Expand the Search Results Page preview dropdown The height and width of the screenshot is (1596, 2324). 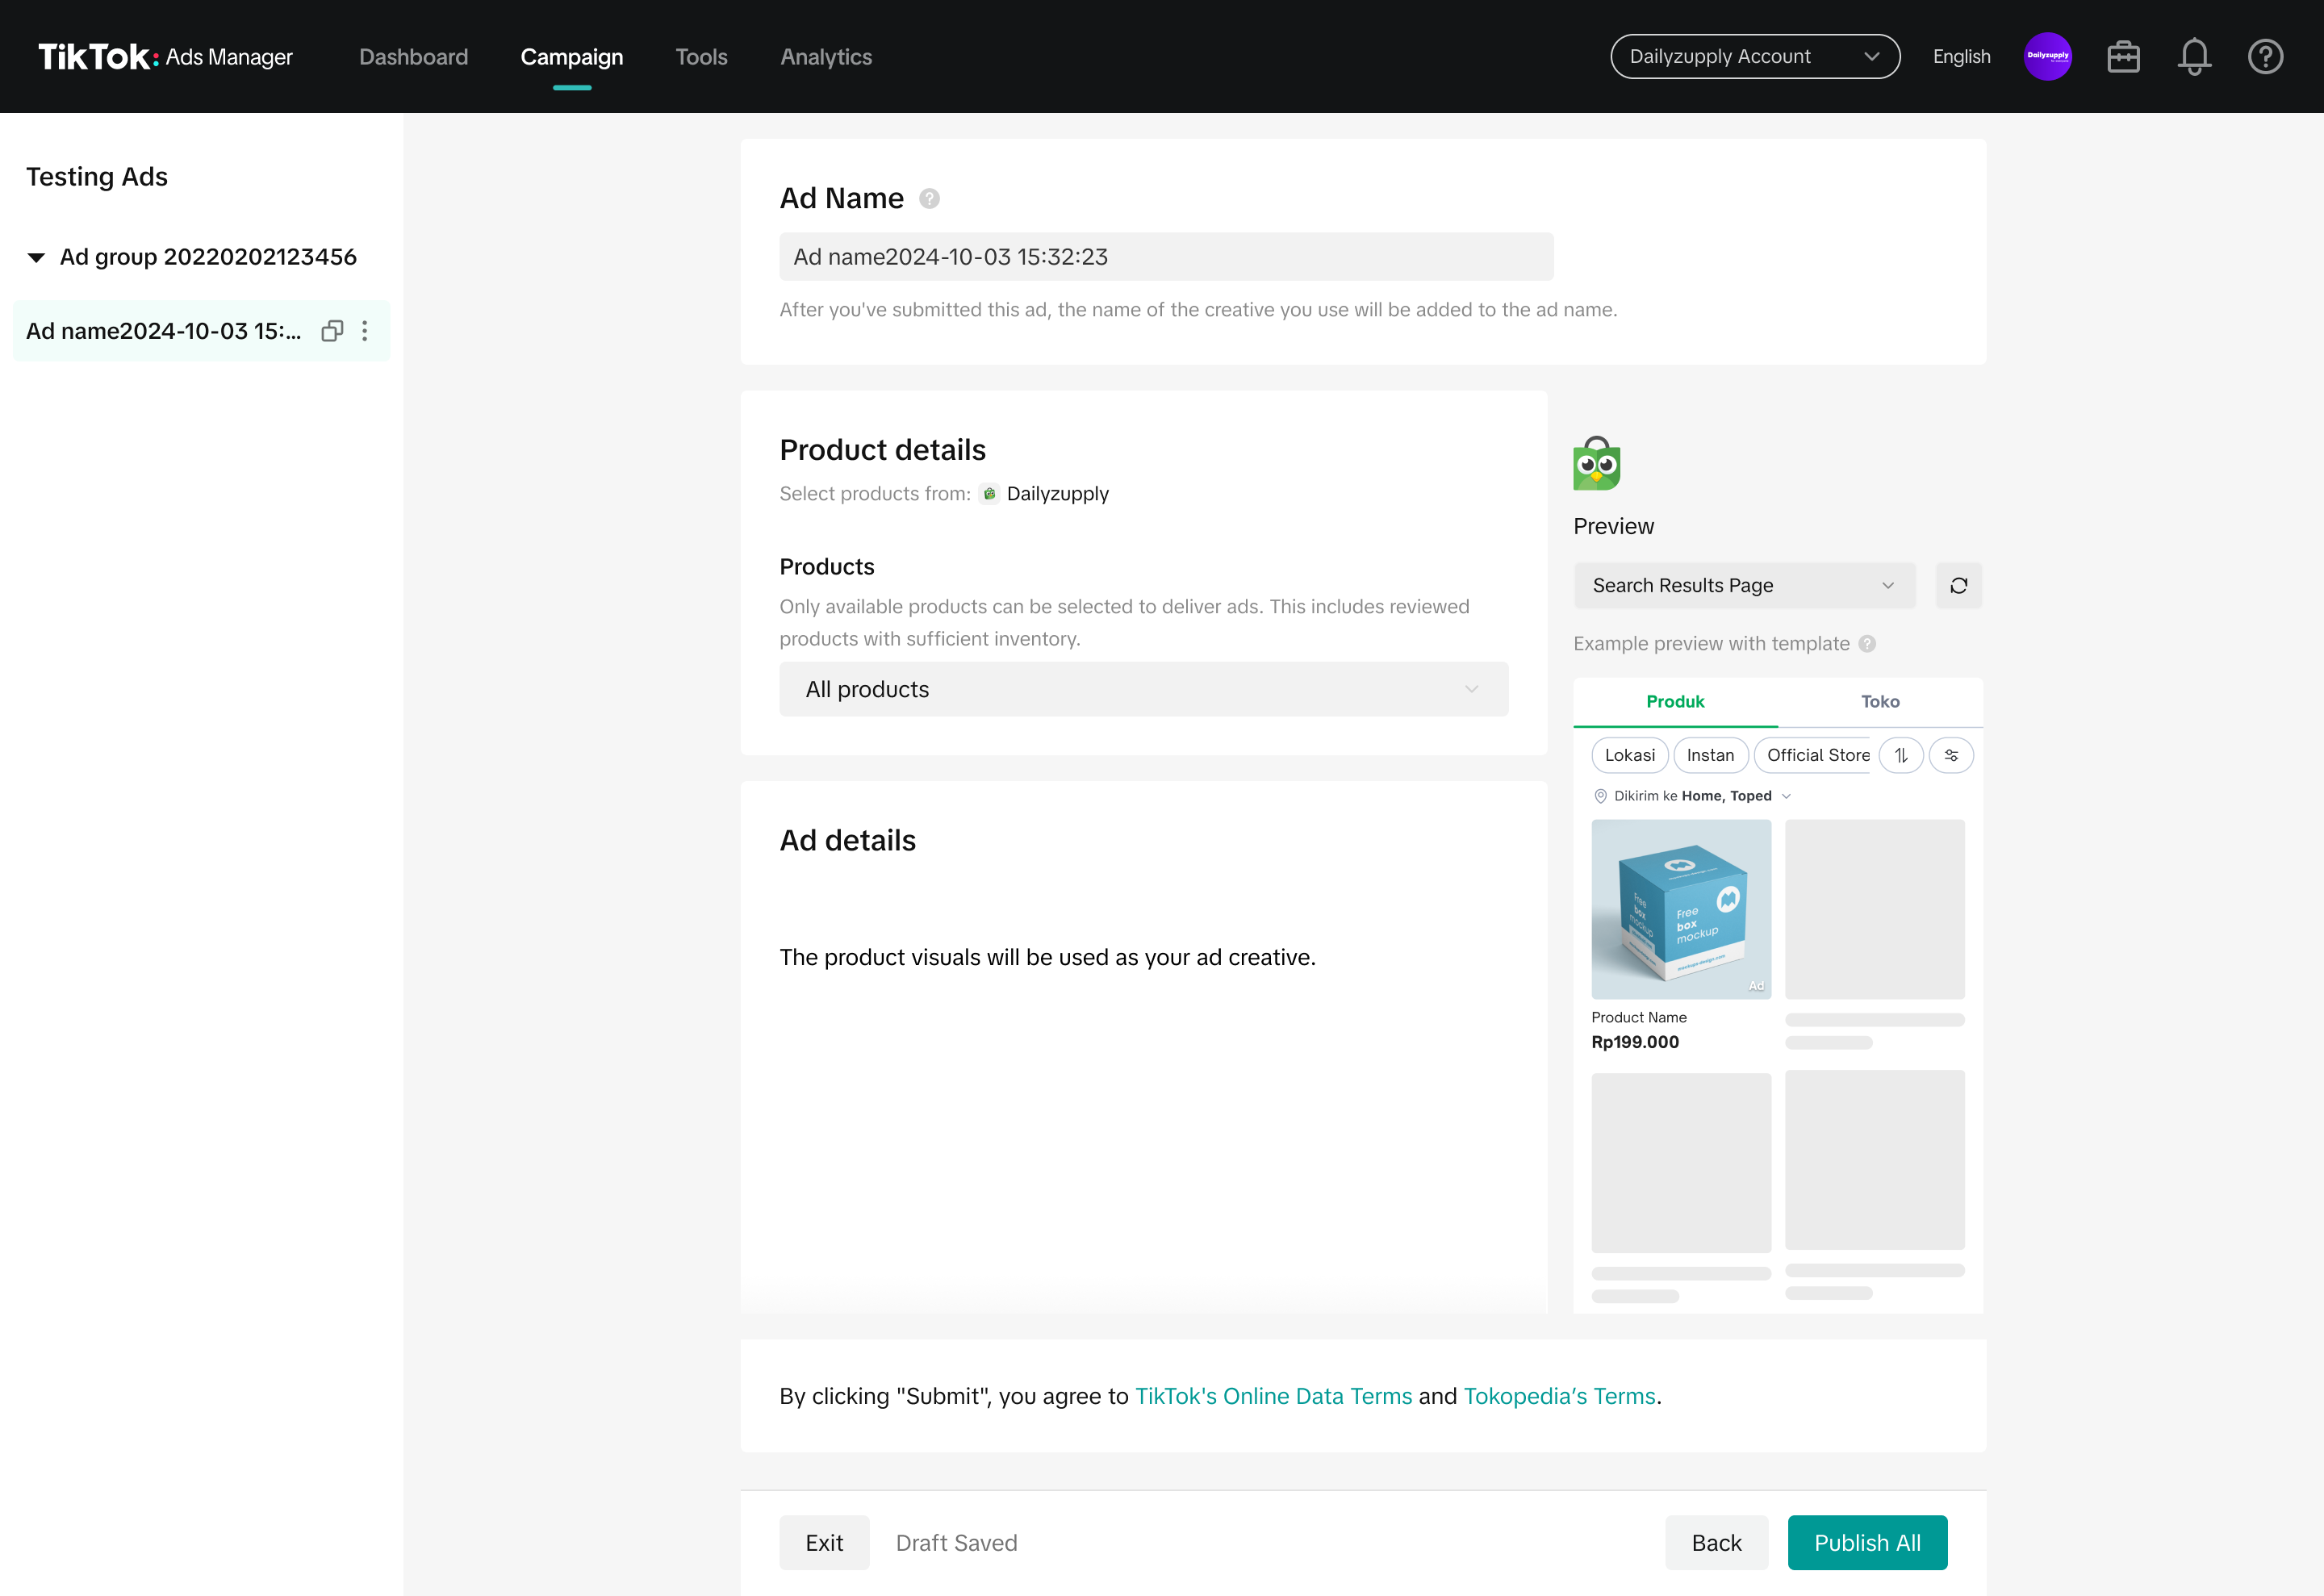pos(1743,586)
